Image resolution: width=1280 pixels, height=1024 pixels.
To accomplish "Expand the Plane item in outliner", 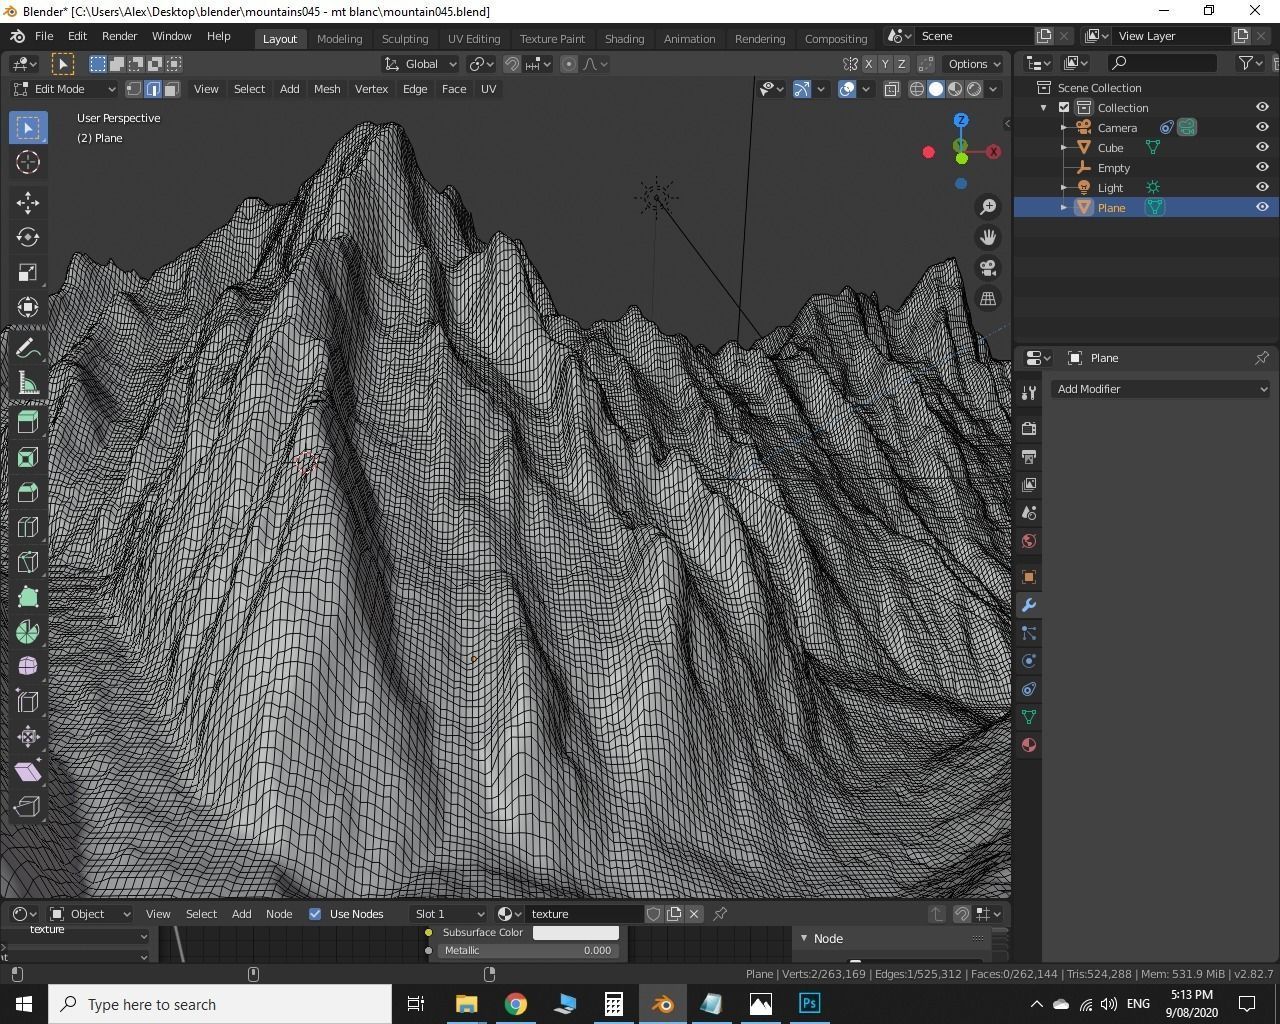I will click(x=1064, y=207).
